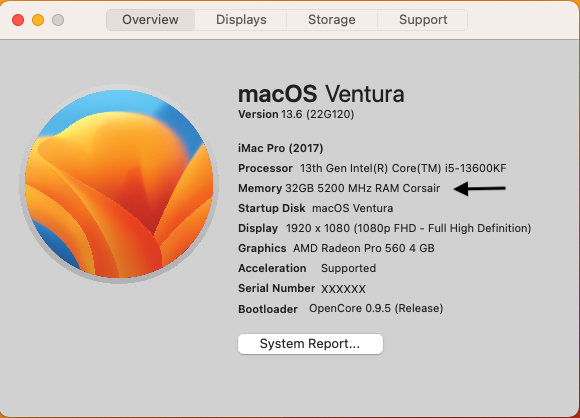
Task: Open the Displays tab
Action: tap(241, 20)
